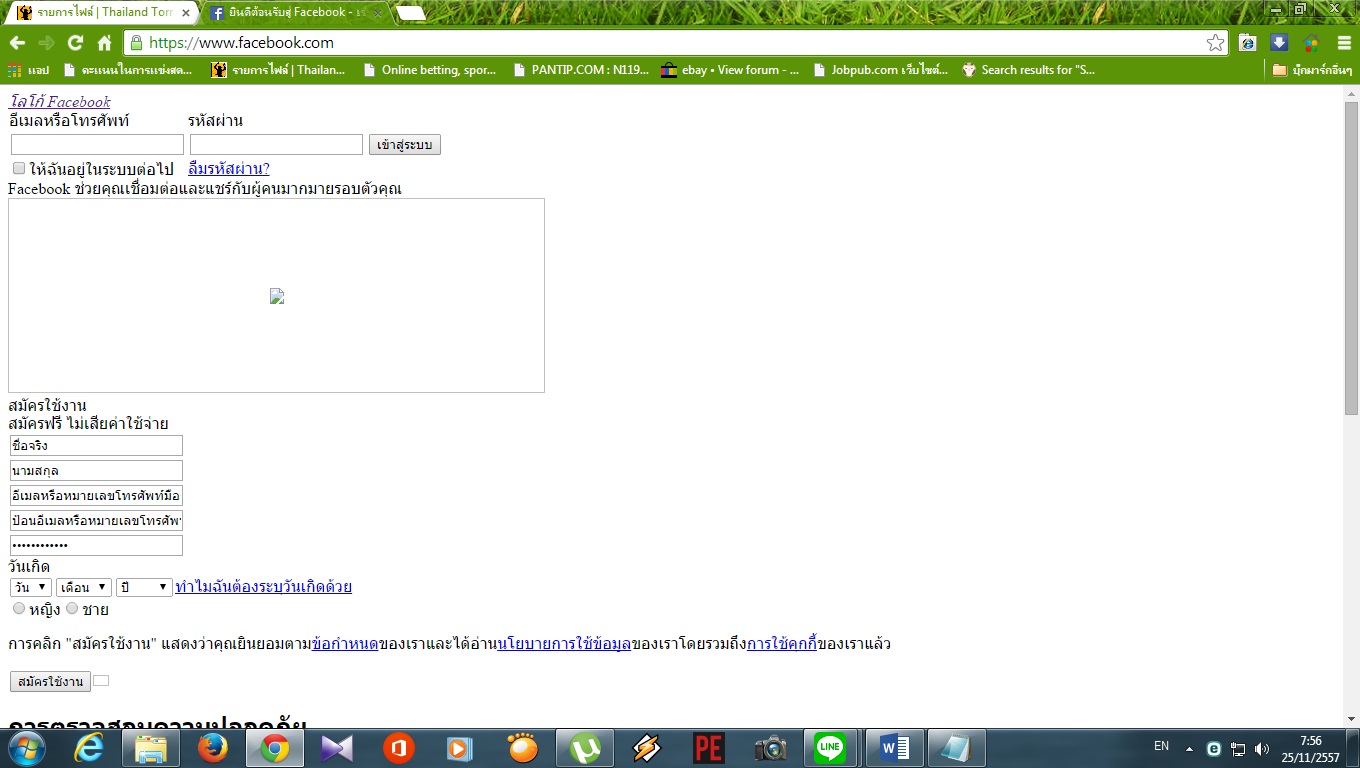Click the 'อีเมลหรือโทรศัพท์' login input field

97,145
